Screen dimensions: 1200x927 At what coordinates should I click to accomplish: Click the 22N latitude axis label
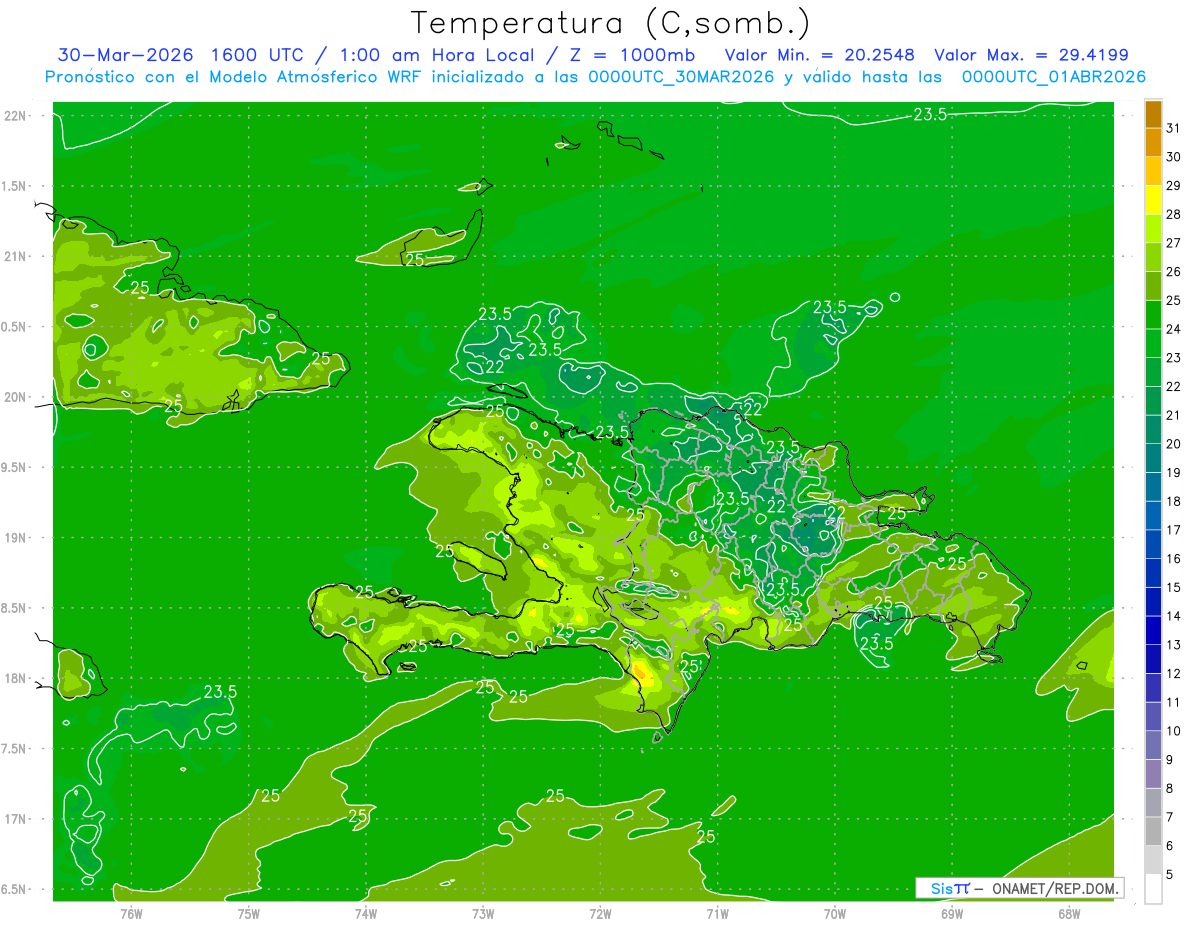pos(17,116)
